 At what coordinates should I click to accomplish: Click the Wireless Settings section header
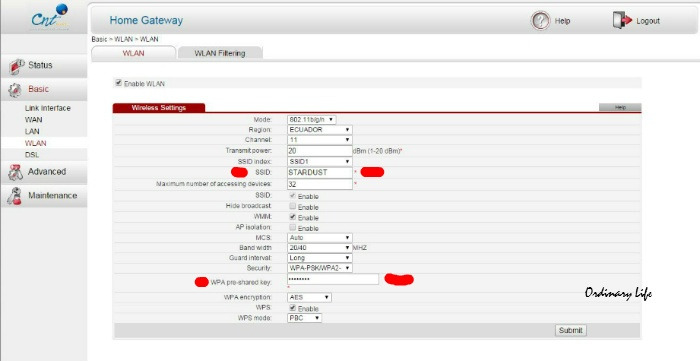158,108
